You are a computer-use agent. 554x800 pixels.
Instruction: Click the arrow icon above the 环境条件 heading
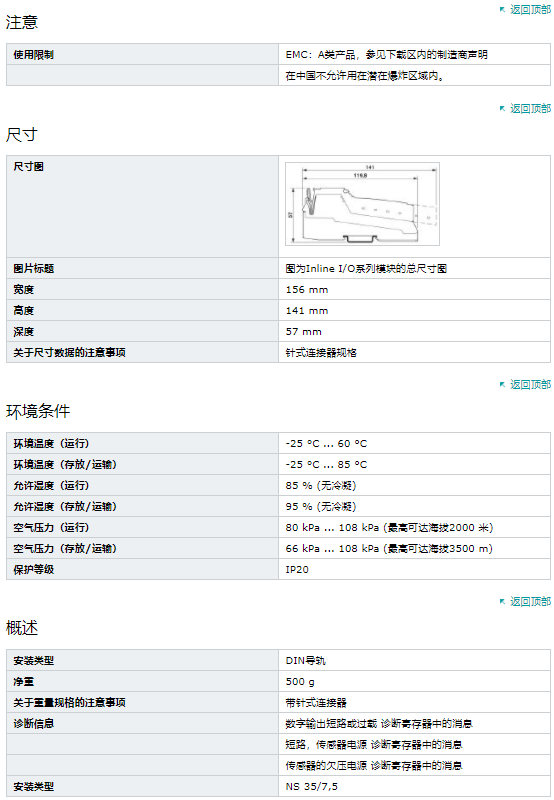pyautogui.click(x=502, y=384)
